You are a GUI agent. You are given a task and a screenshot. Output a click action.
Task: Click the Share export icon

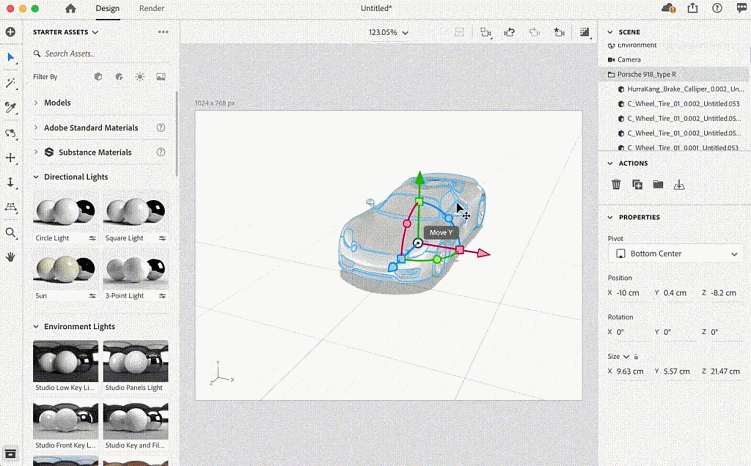tap(693, 8)
